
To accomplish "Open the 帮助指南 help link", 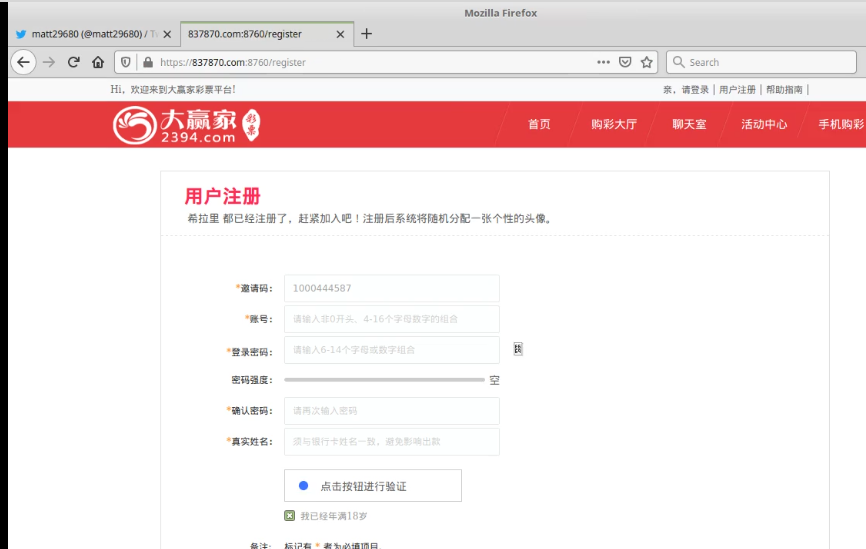I will pos(784,89).
